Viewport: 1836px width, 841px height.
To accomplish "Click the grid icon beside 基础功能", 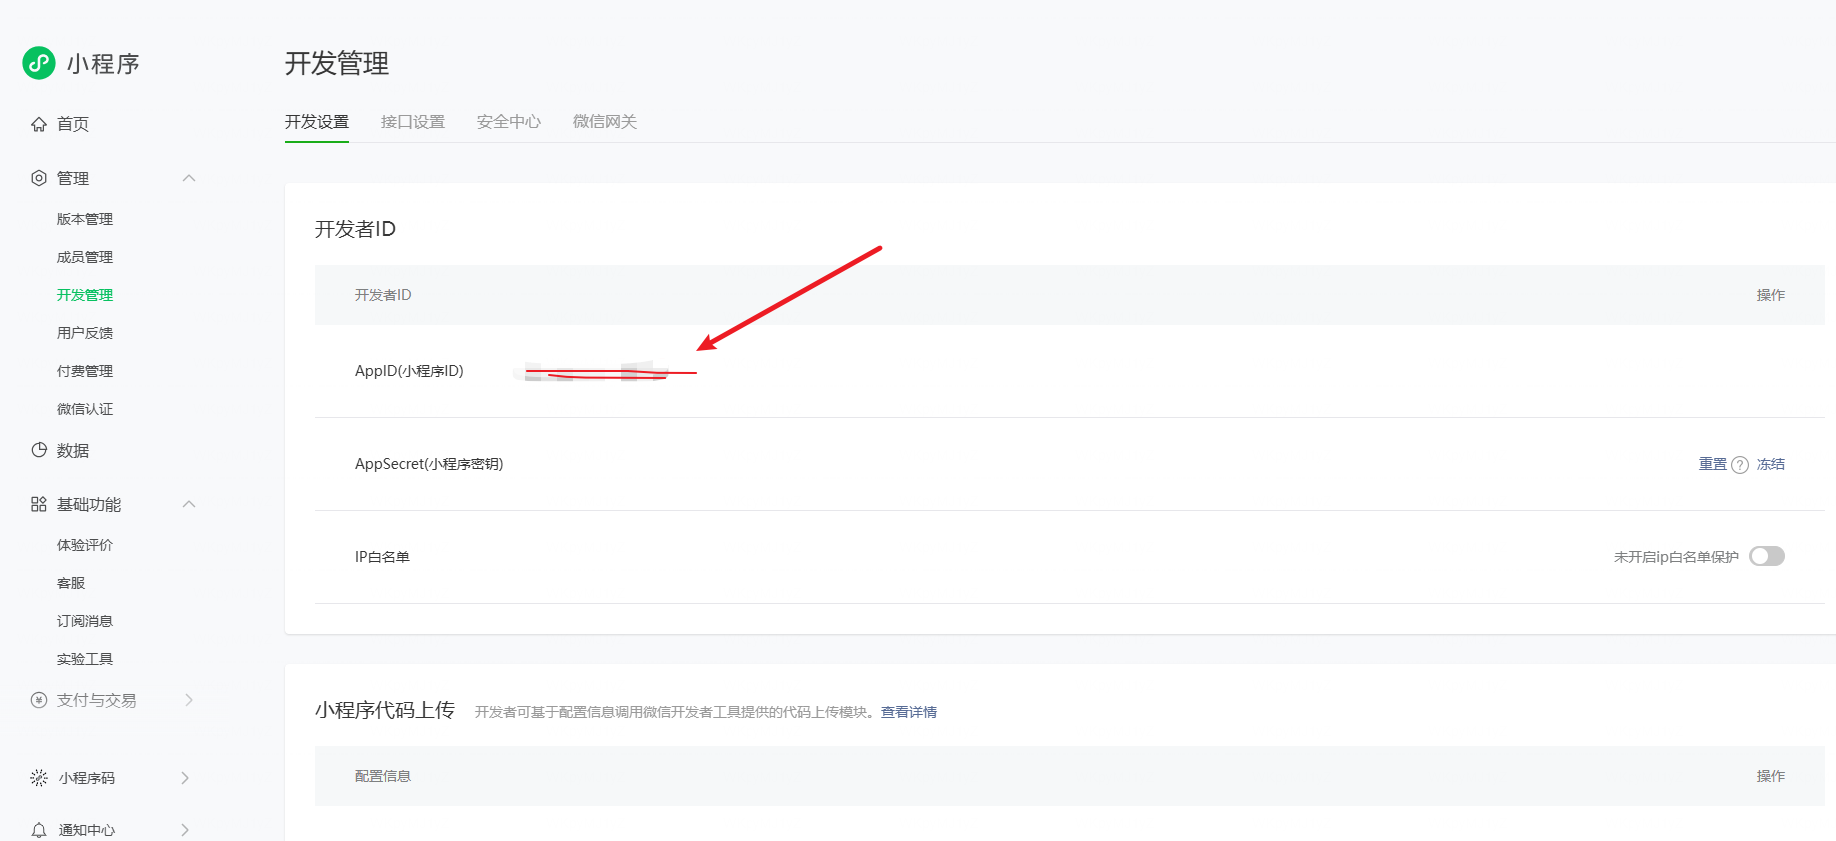I will point(39,504).
